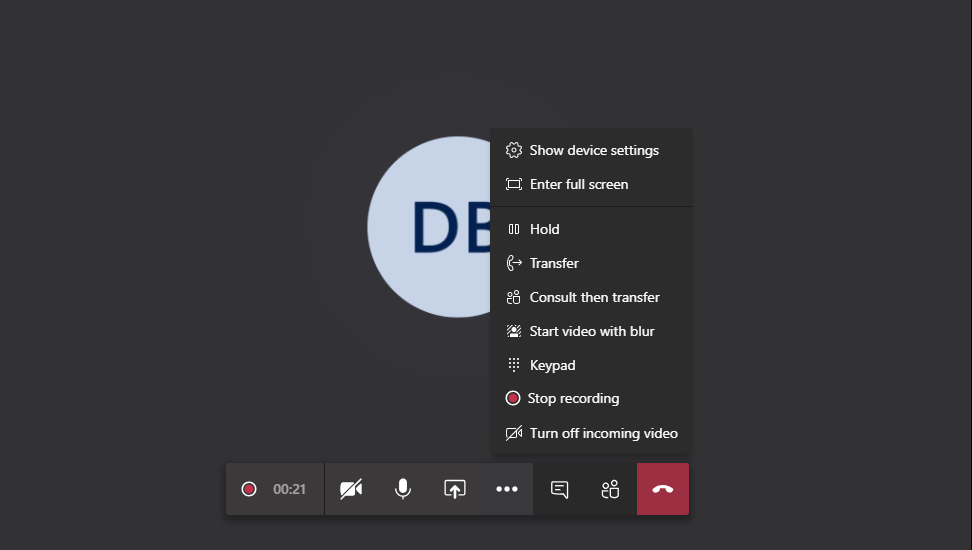Image resolution: width=972 pixels, height=550 pixels.
Task: Put the call on Hold
Action: point(591,229)
